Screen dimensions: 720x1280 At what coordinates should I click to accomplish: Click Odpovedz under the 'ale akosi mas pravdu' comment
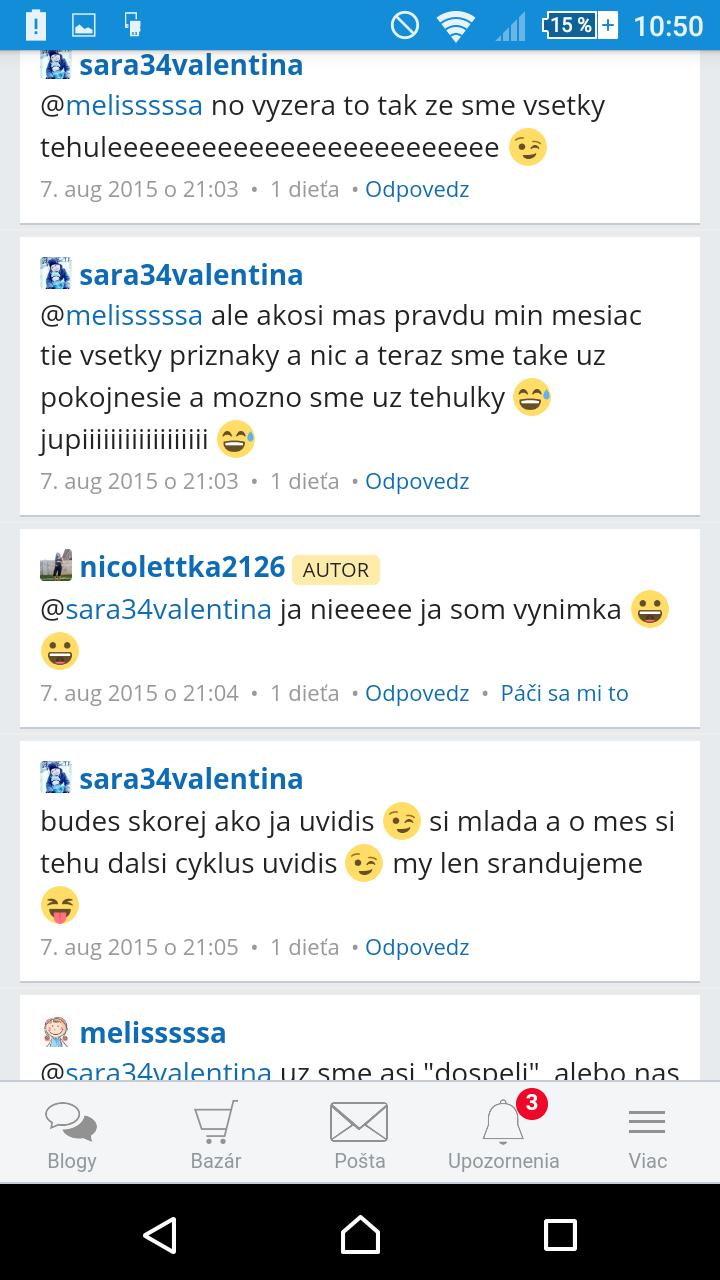pos(417,481)
